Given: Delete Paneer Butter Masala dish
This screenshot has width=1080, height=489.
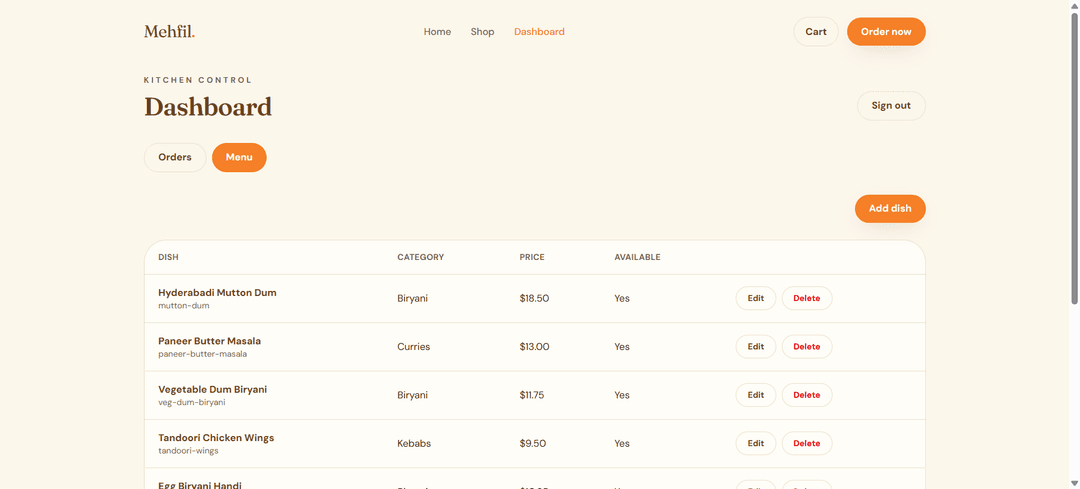Looking at the screenshot, I should pyautogui.click(x=807, y=346).
